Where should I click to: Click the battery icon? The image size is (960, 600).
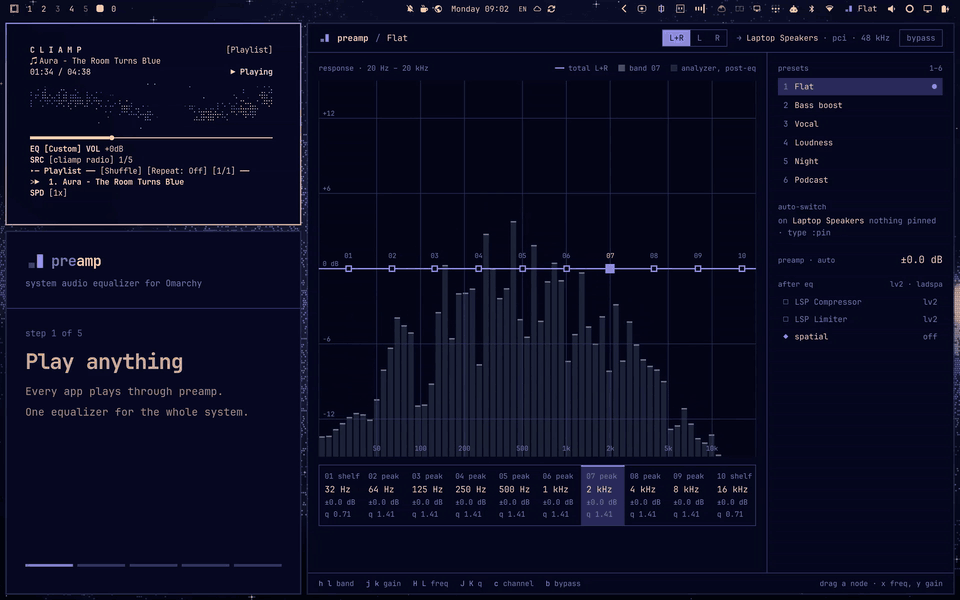point(945,9)
